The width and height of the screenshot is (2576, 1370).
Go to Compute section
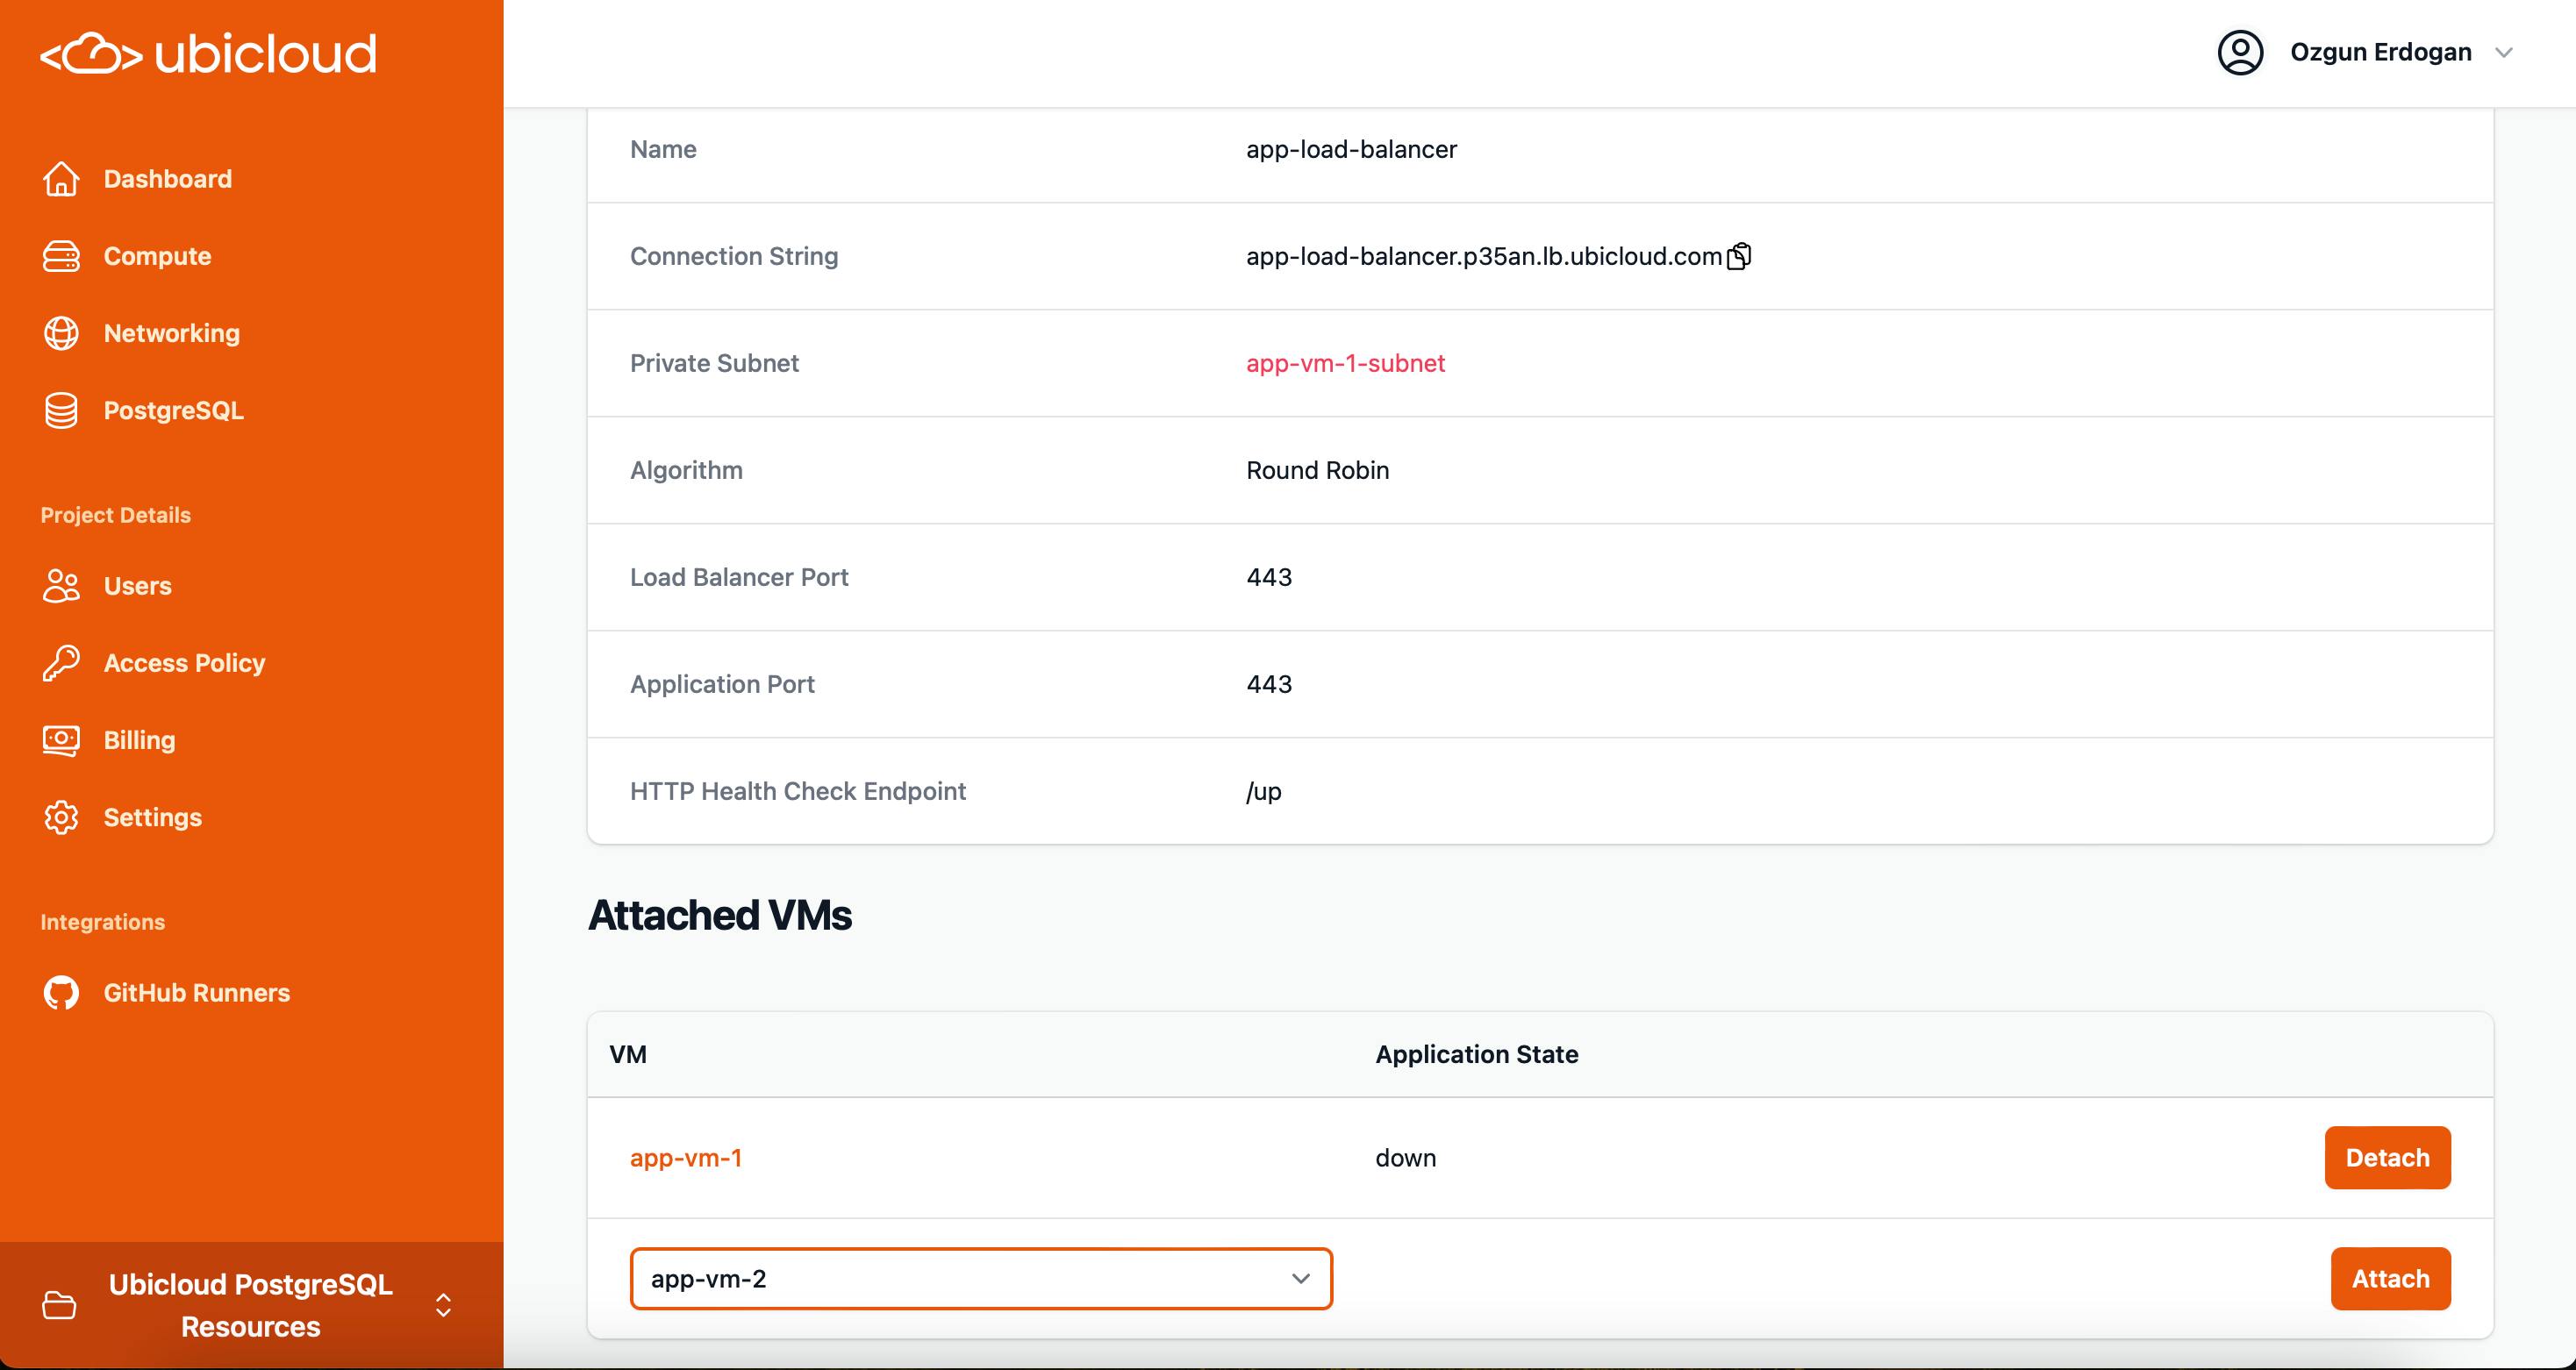point(157,256)
